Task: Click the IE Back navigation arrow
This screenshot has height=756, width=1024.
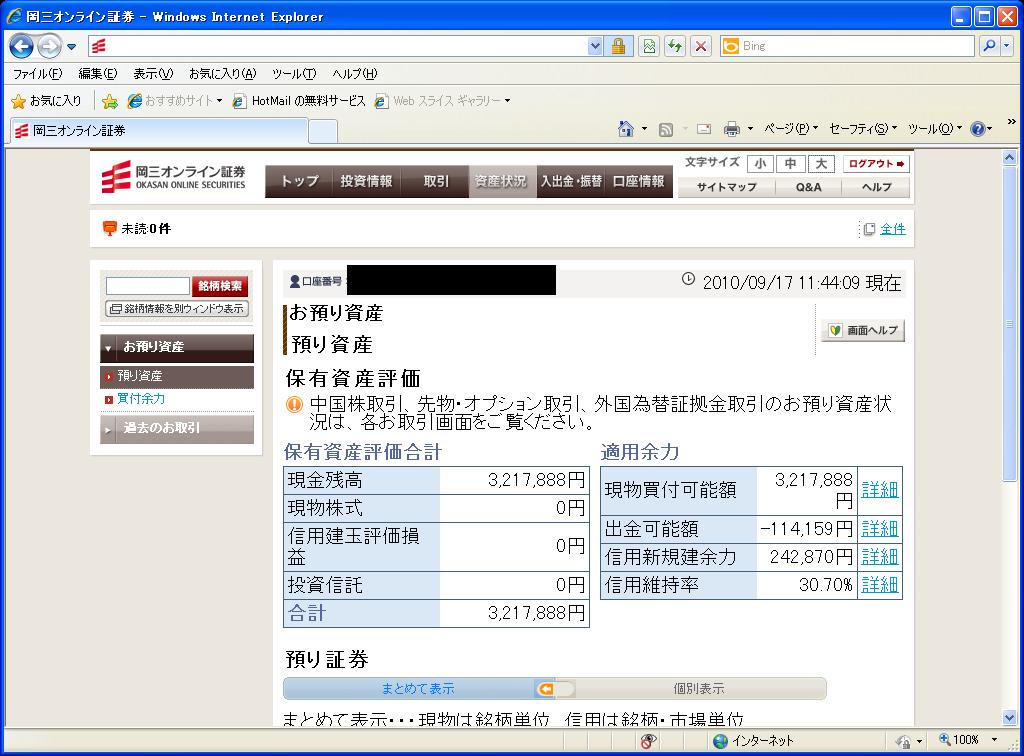Action: tap(22, 46)
